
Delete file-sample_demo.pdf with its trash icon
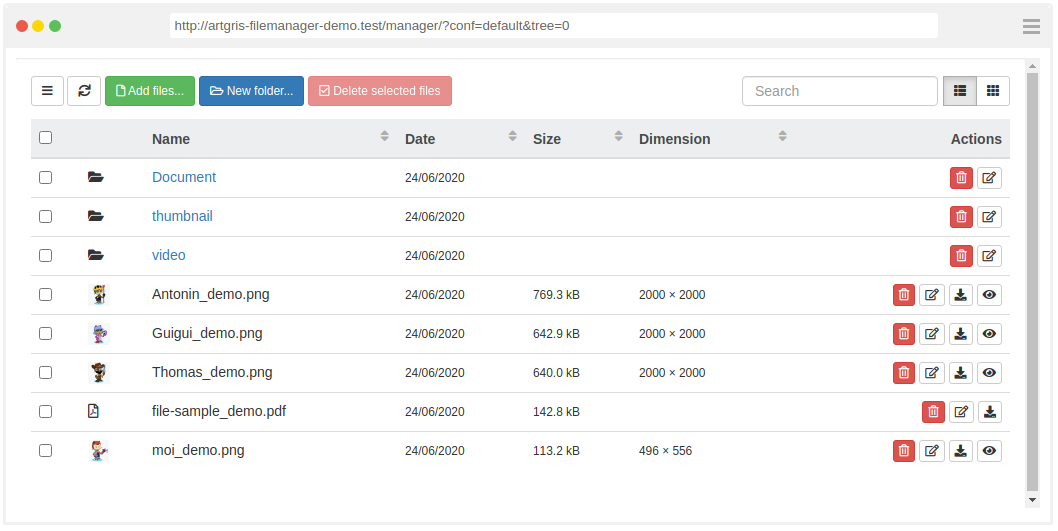tap(933, 412)
